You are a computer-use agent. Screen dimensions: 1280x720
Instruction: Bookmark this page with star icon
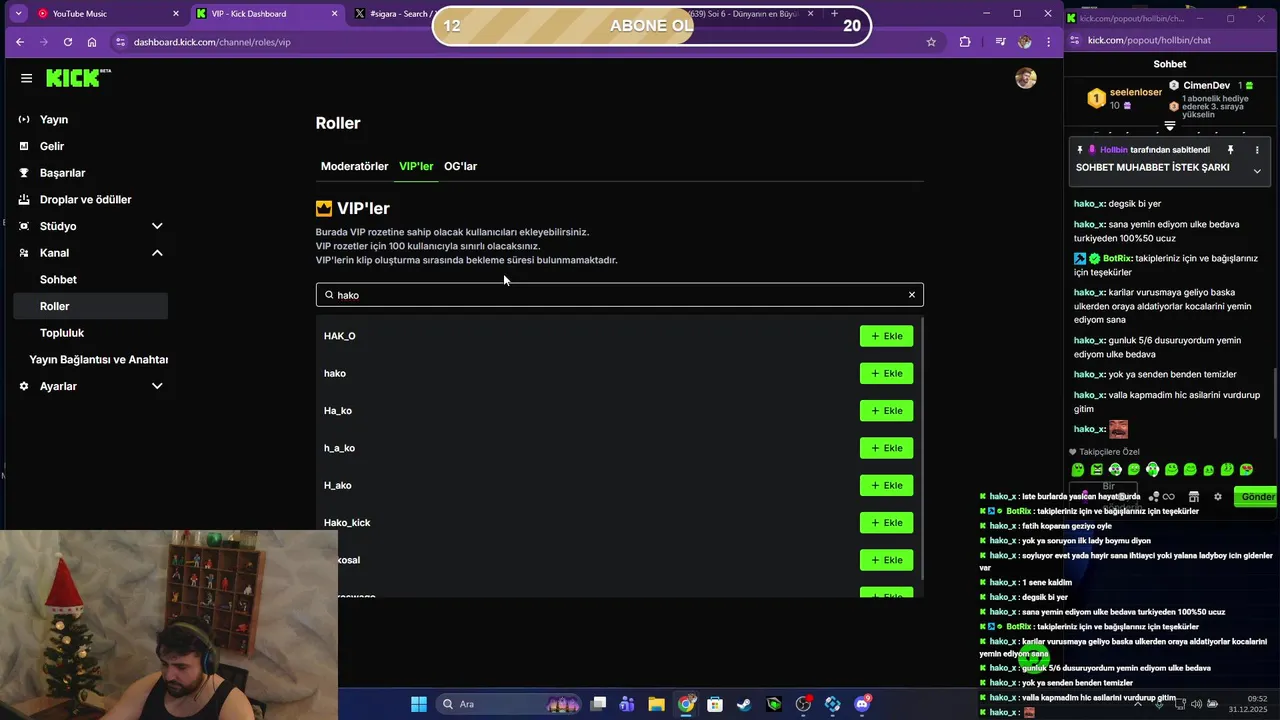(x=931, y=42)
